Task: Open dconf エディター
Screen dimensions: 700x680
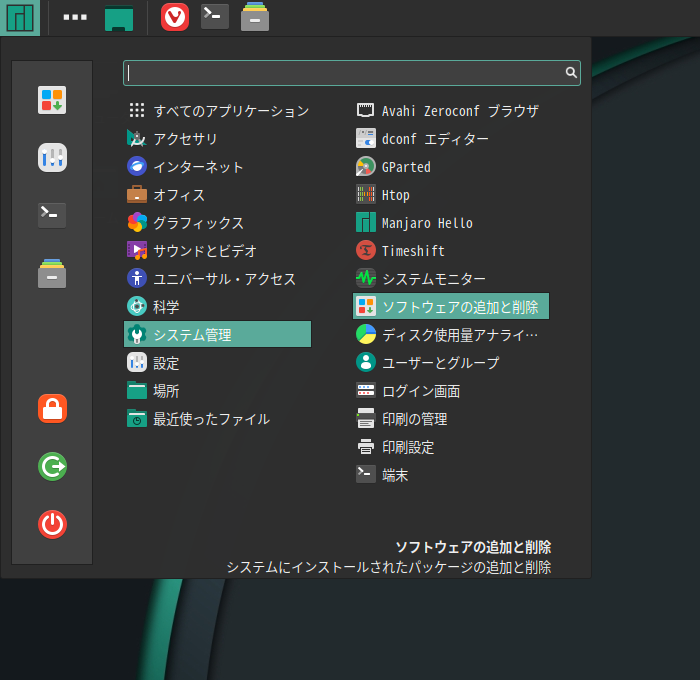Action: [x=434, y=139]
